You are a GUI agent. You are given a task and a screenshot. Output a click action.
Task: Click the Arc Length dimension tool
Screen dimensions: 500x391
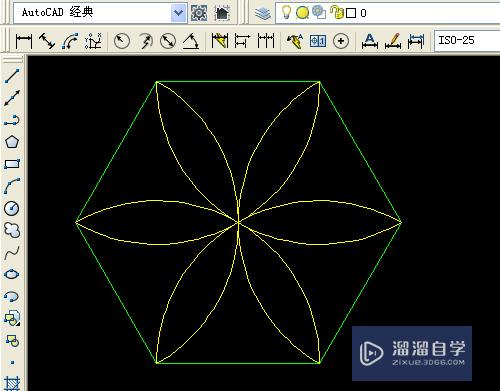point(70,41)
